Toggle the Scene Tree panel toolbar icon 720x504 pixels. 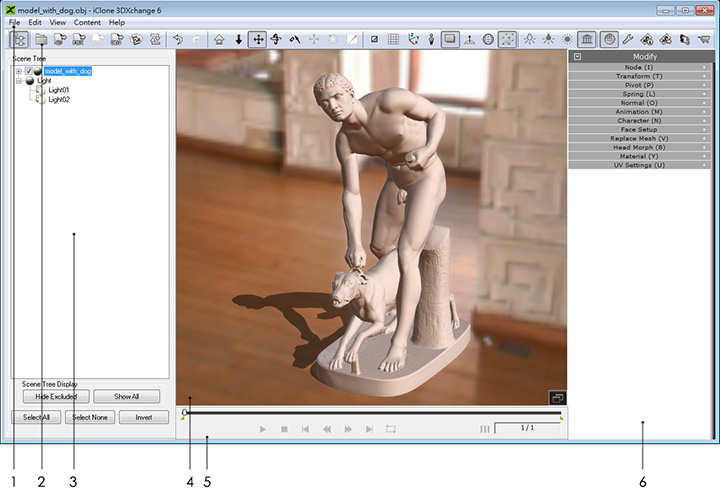(19, 39)
